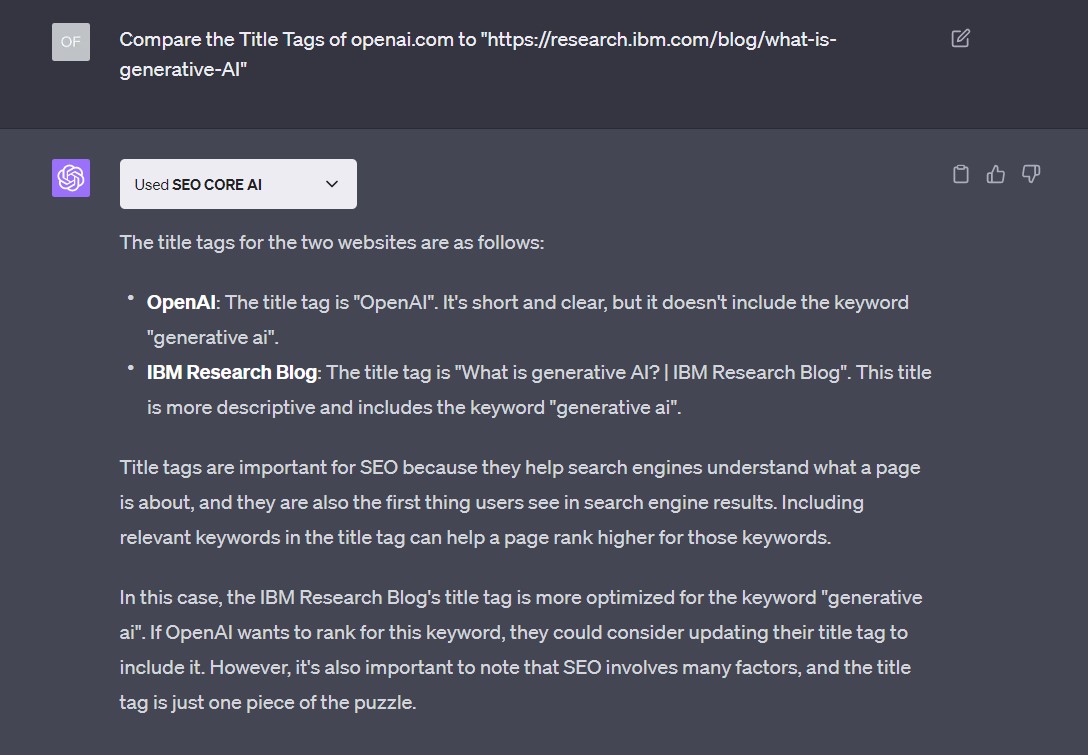
Task: Click the OF user avatar
Action: 71,42
